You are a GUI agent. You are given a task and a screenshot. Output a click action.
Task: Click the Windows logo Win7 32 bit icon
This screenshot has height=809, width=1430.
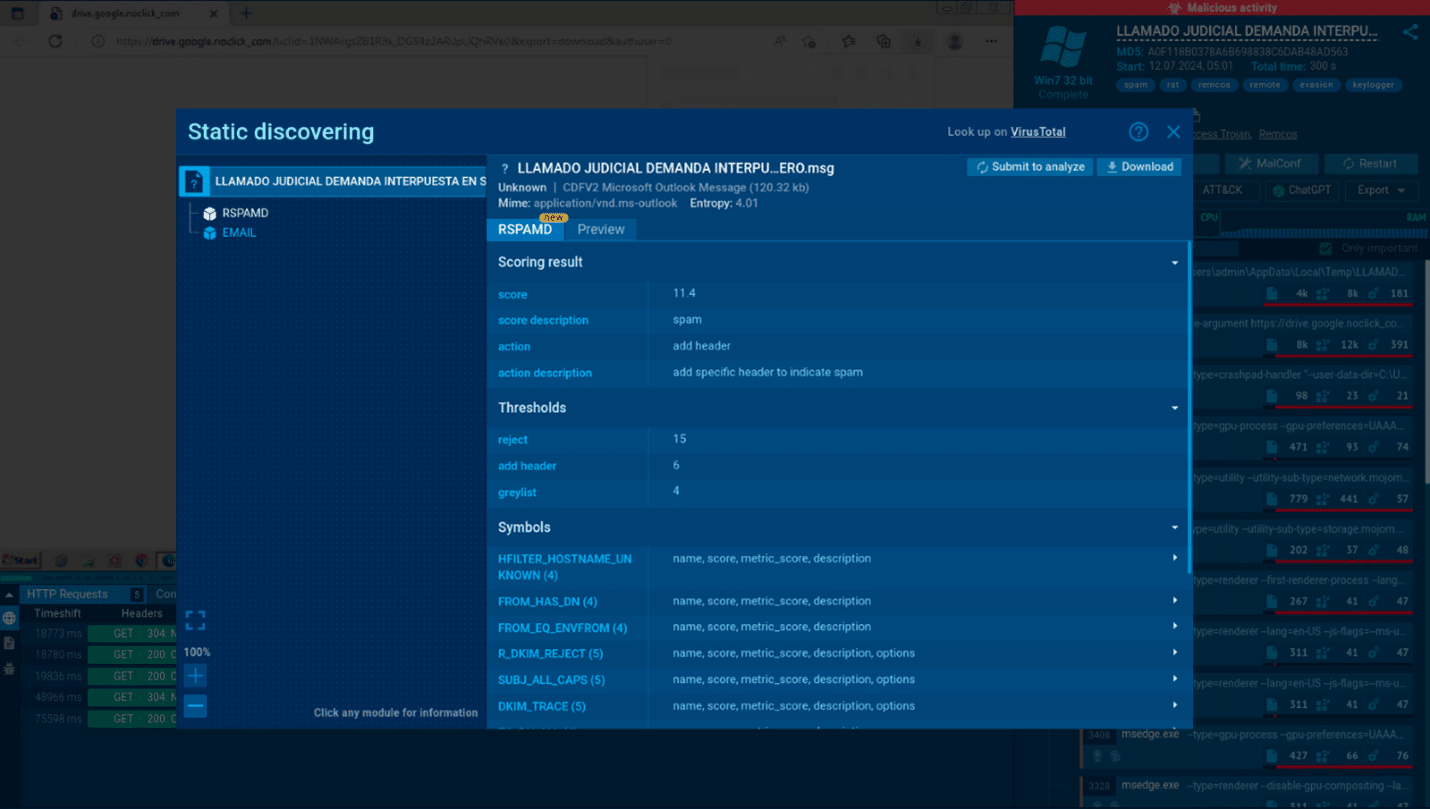(1063, 47)
